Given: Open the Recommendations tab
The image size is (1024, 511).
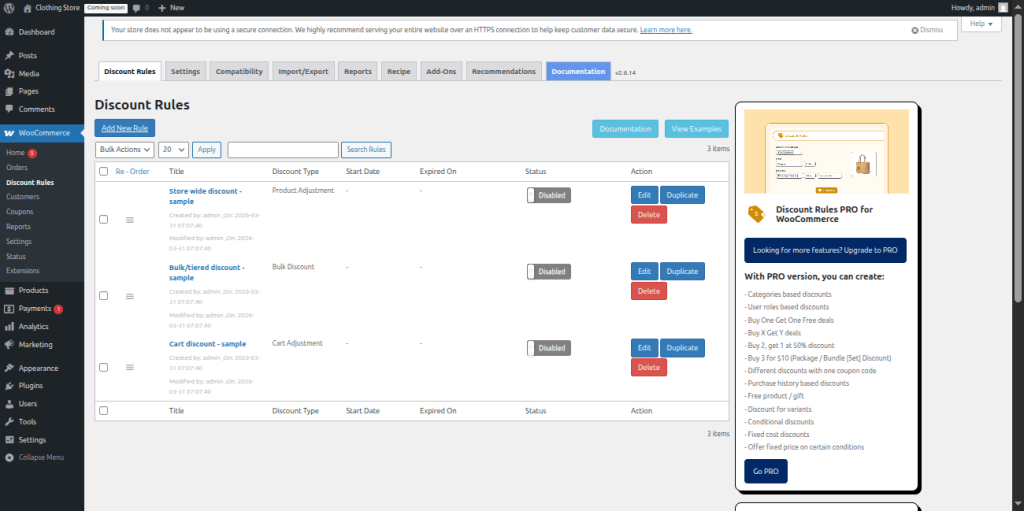Looking at the screenshot, I should click(504, 71).
